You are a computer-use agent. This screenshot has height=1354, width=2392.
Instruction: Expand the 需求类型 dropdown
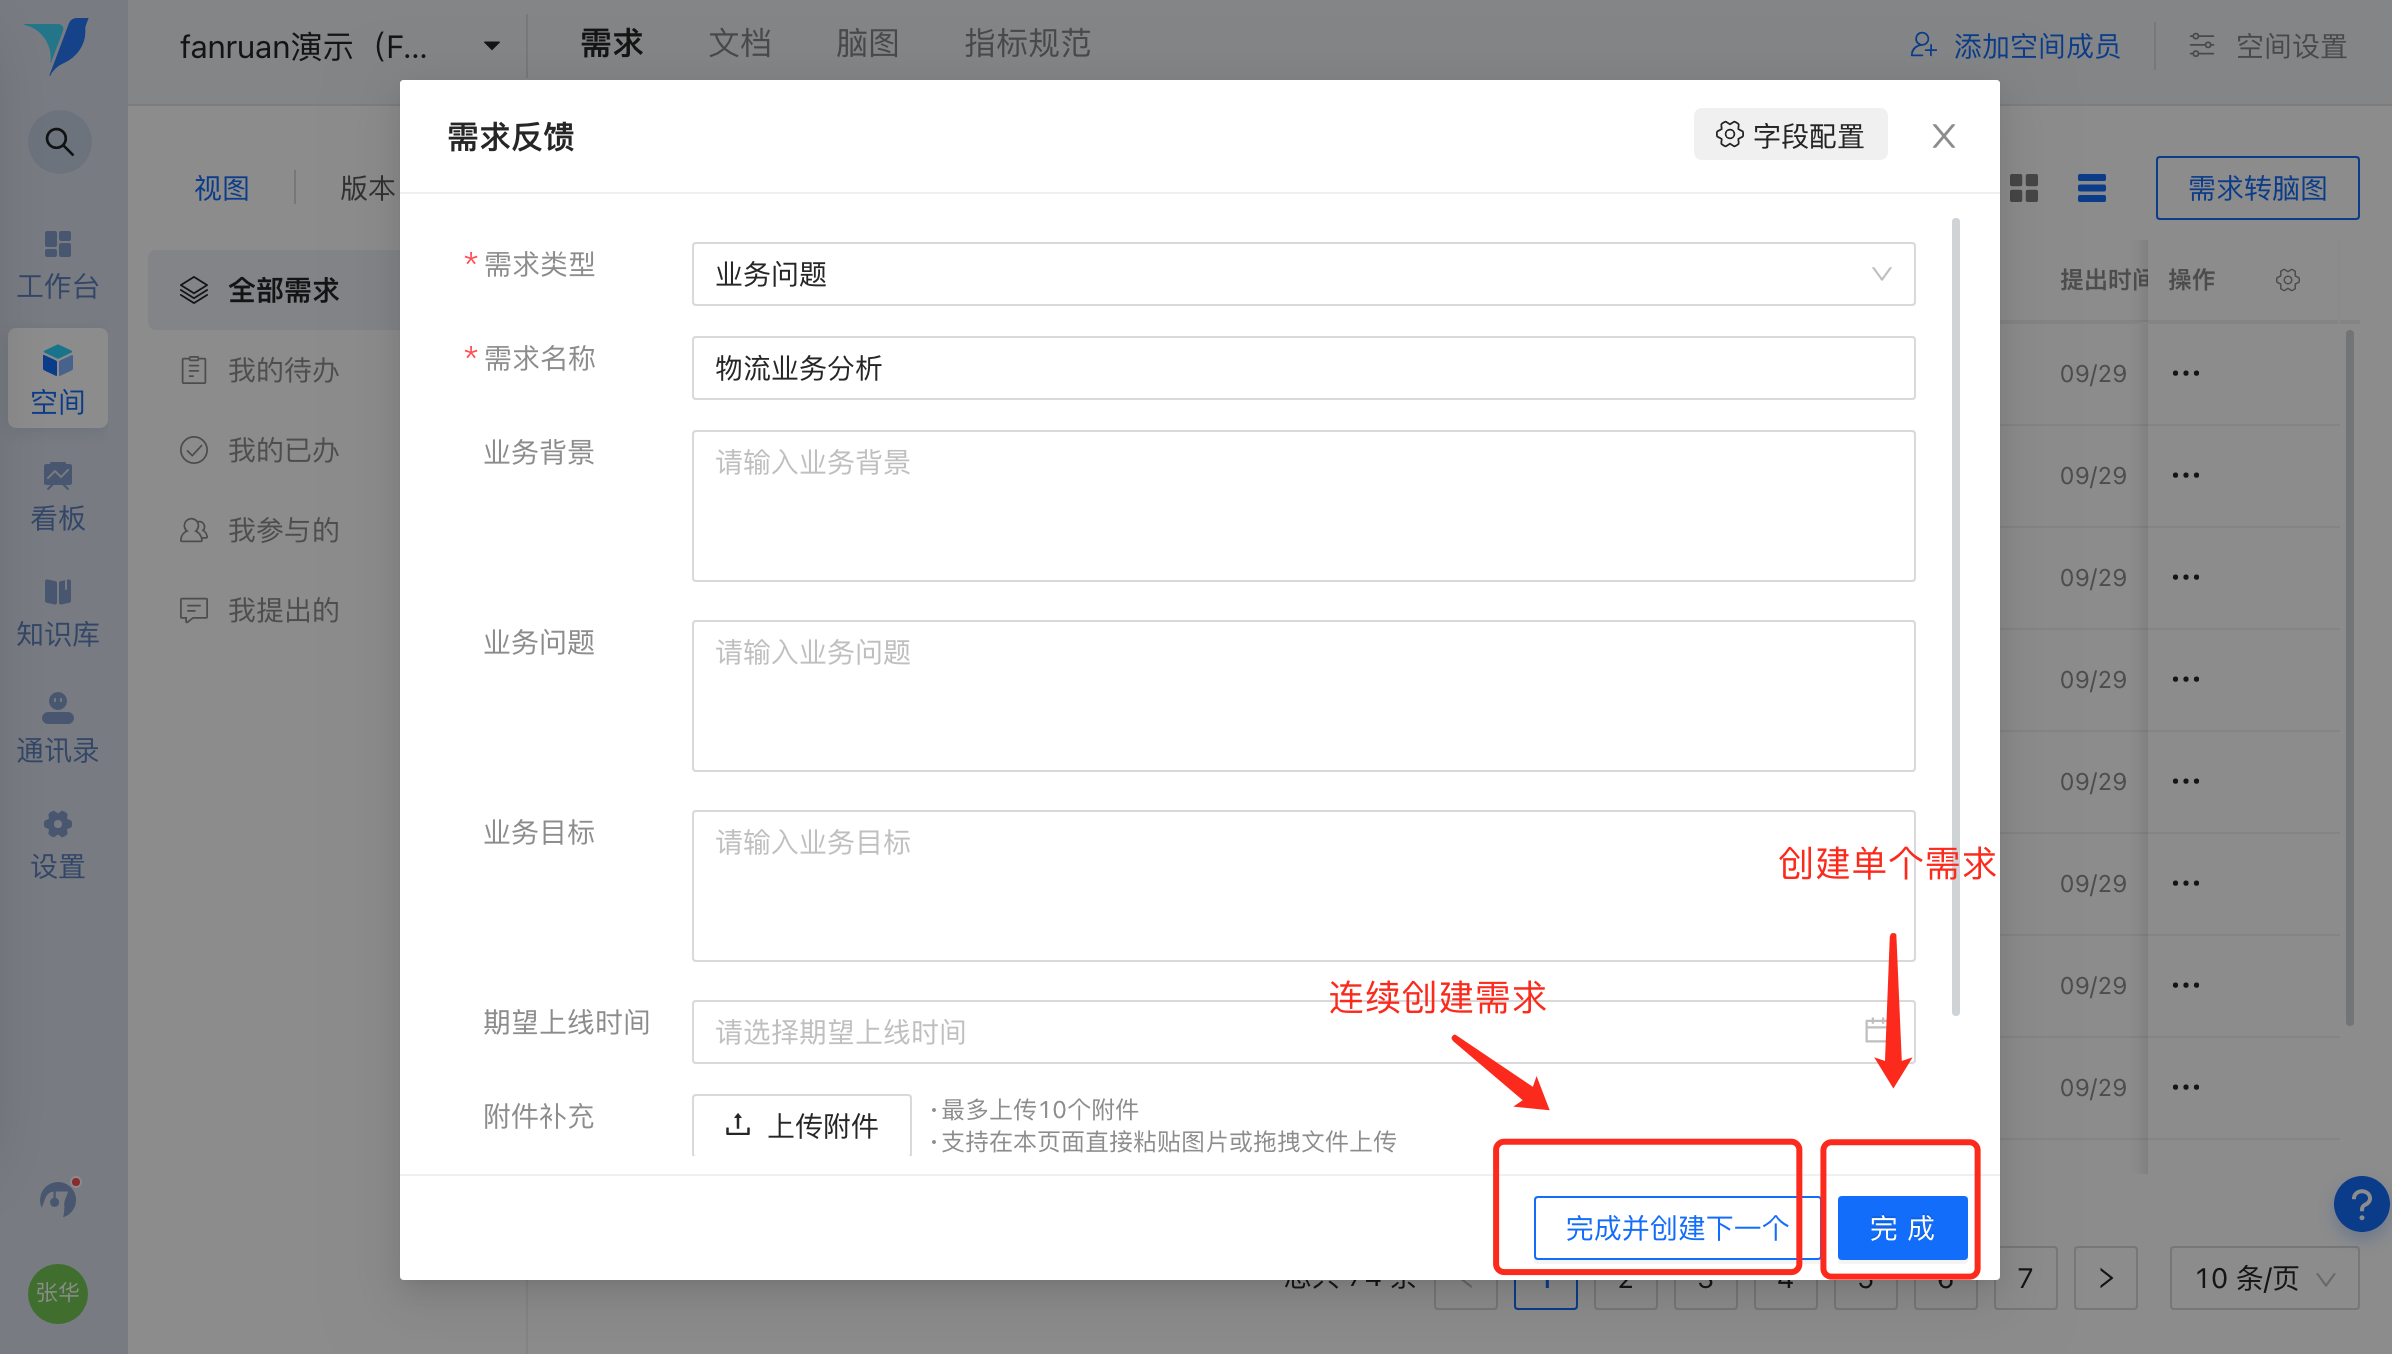(x=1303, y=274)
